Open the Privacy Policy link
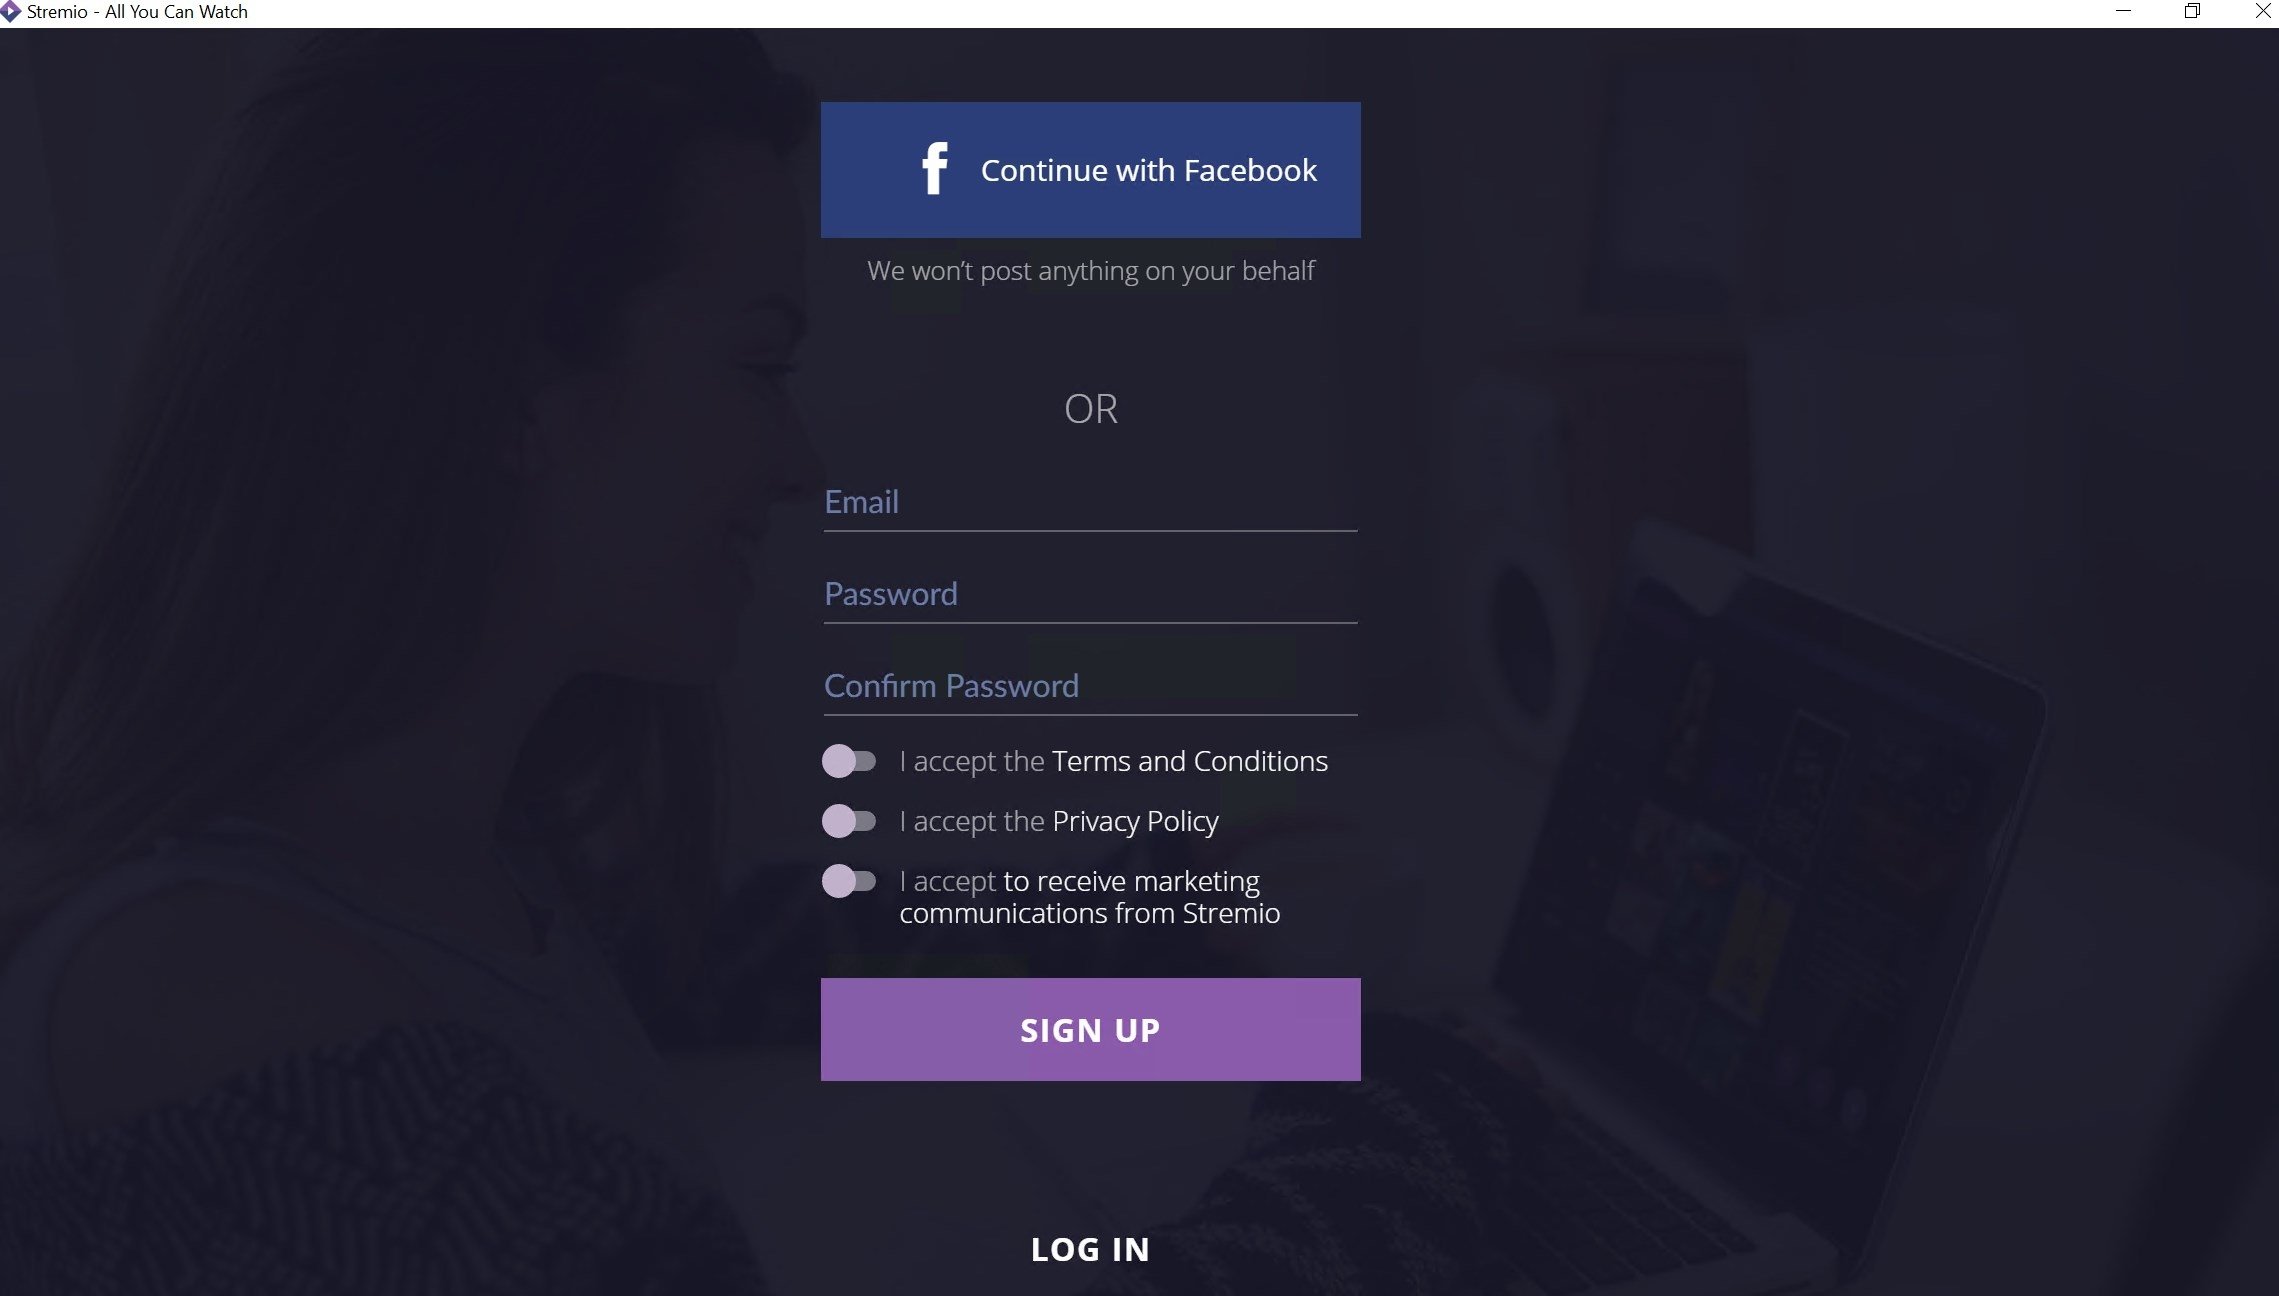2279x1296 pixels. click(1135, 819)
